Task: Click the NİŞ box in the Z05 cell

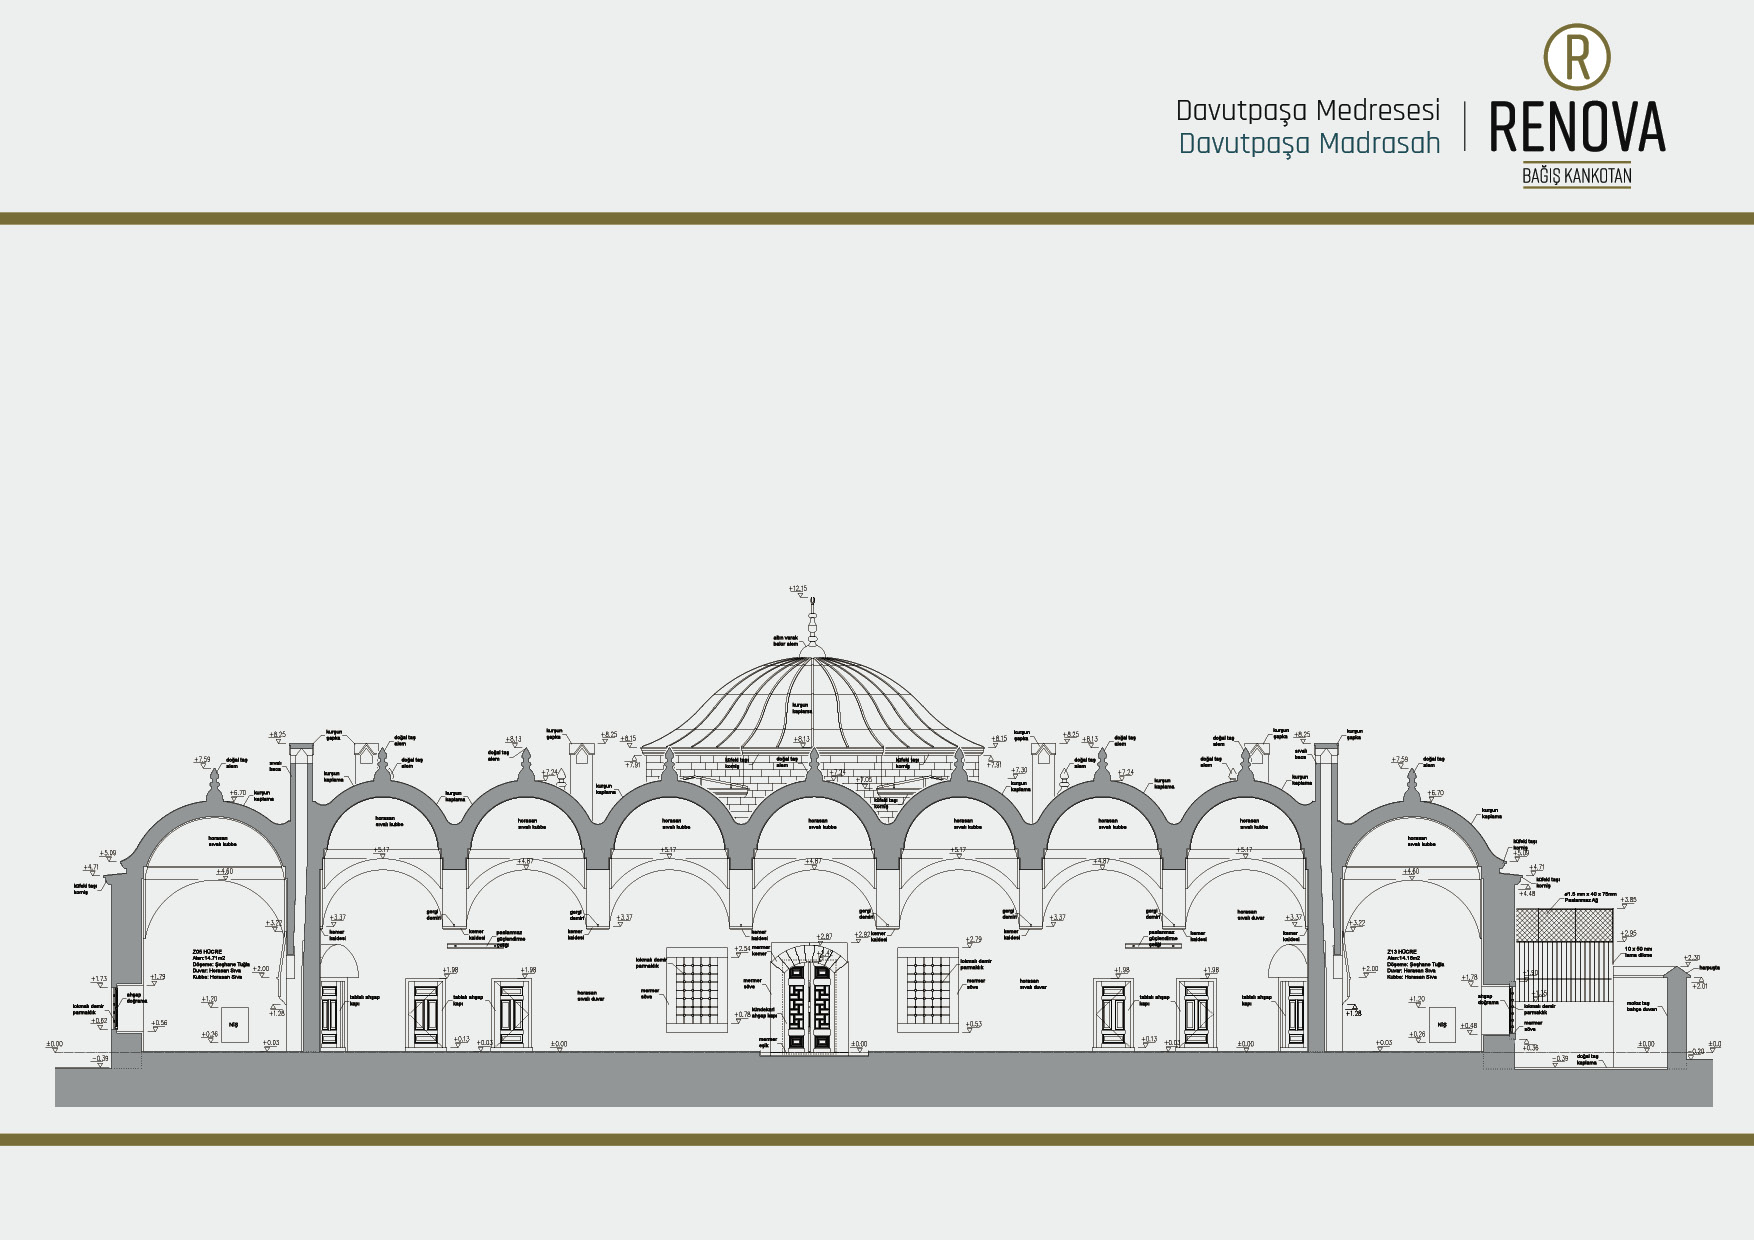Action: pos(235,1025)
